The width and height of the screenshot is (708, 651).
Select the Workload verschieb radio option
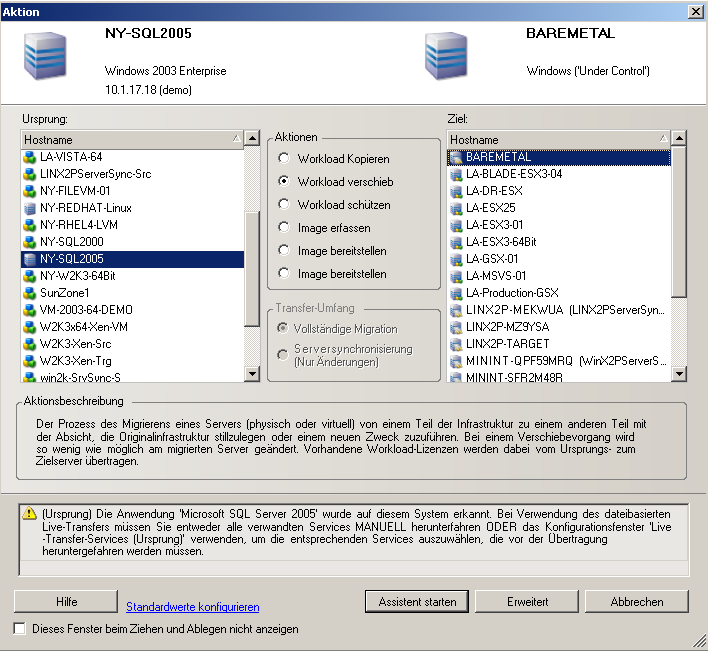click(284, 181)
